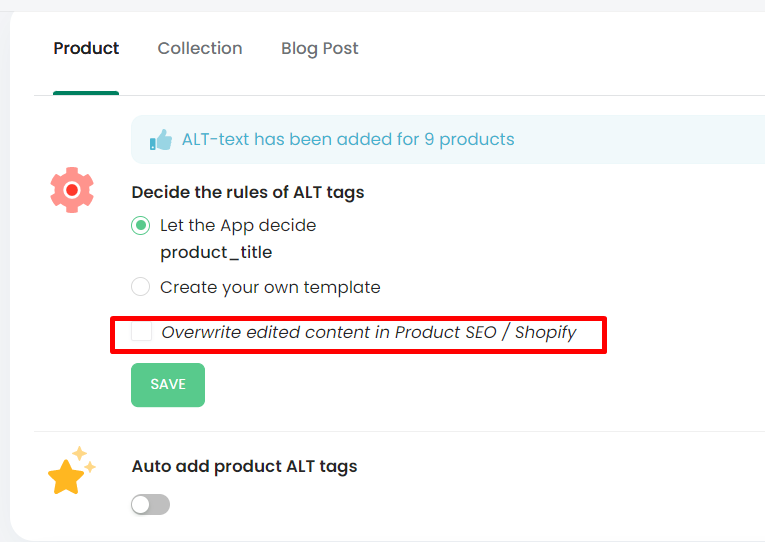Switch to the Product tab
Image resolution: width=765 pixels, height=542 pixels.
pyautogui.click(x=86, y=48)
